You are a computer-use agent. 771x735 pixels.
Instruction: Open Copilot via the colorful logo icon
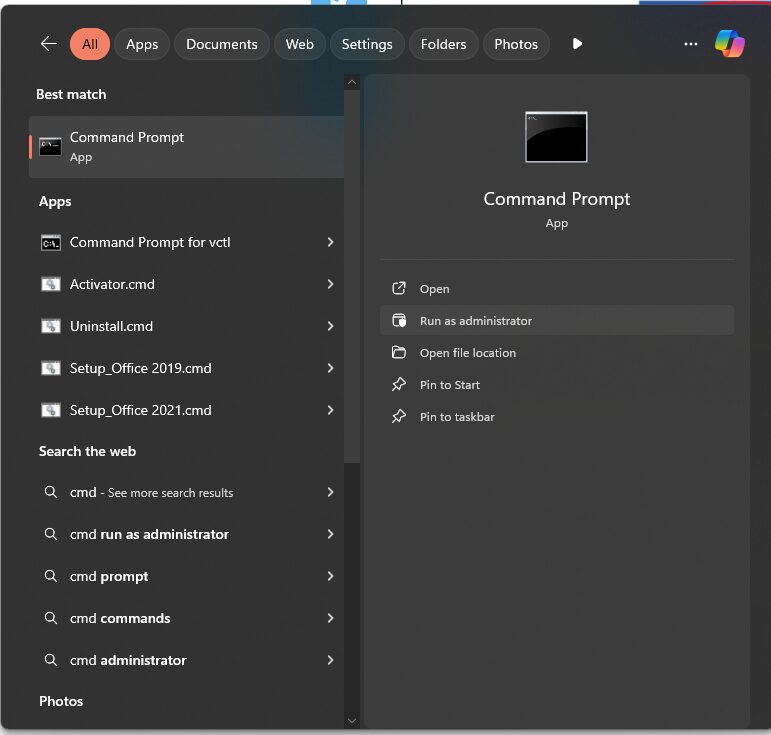pyautogui.click(x=730, y=44)
